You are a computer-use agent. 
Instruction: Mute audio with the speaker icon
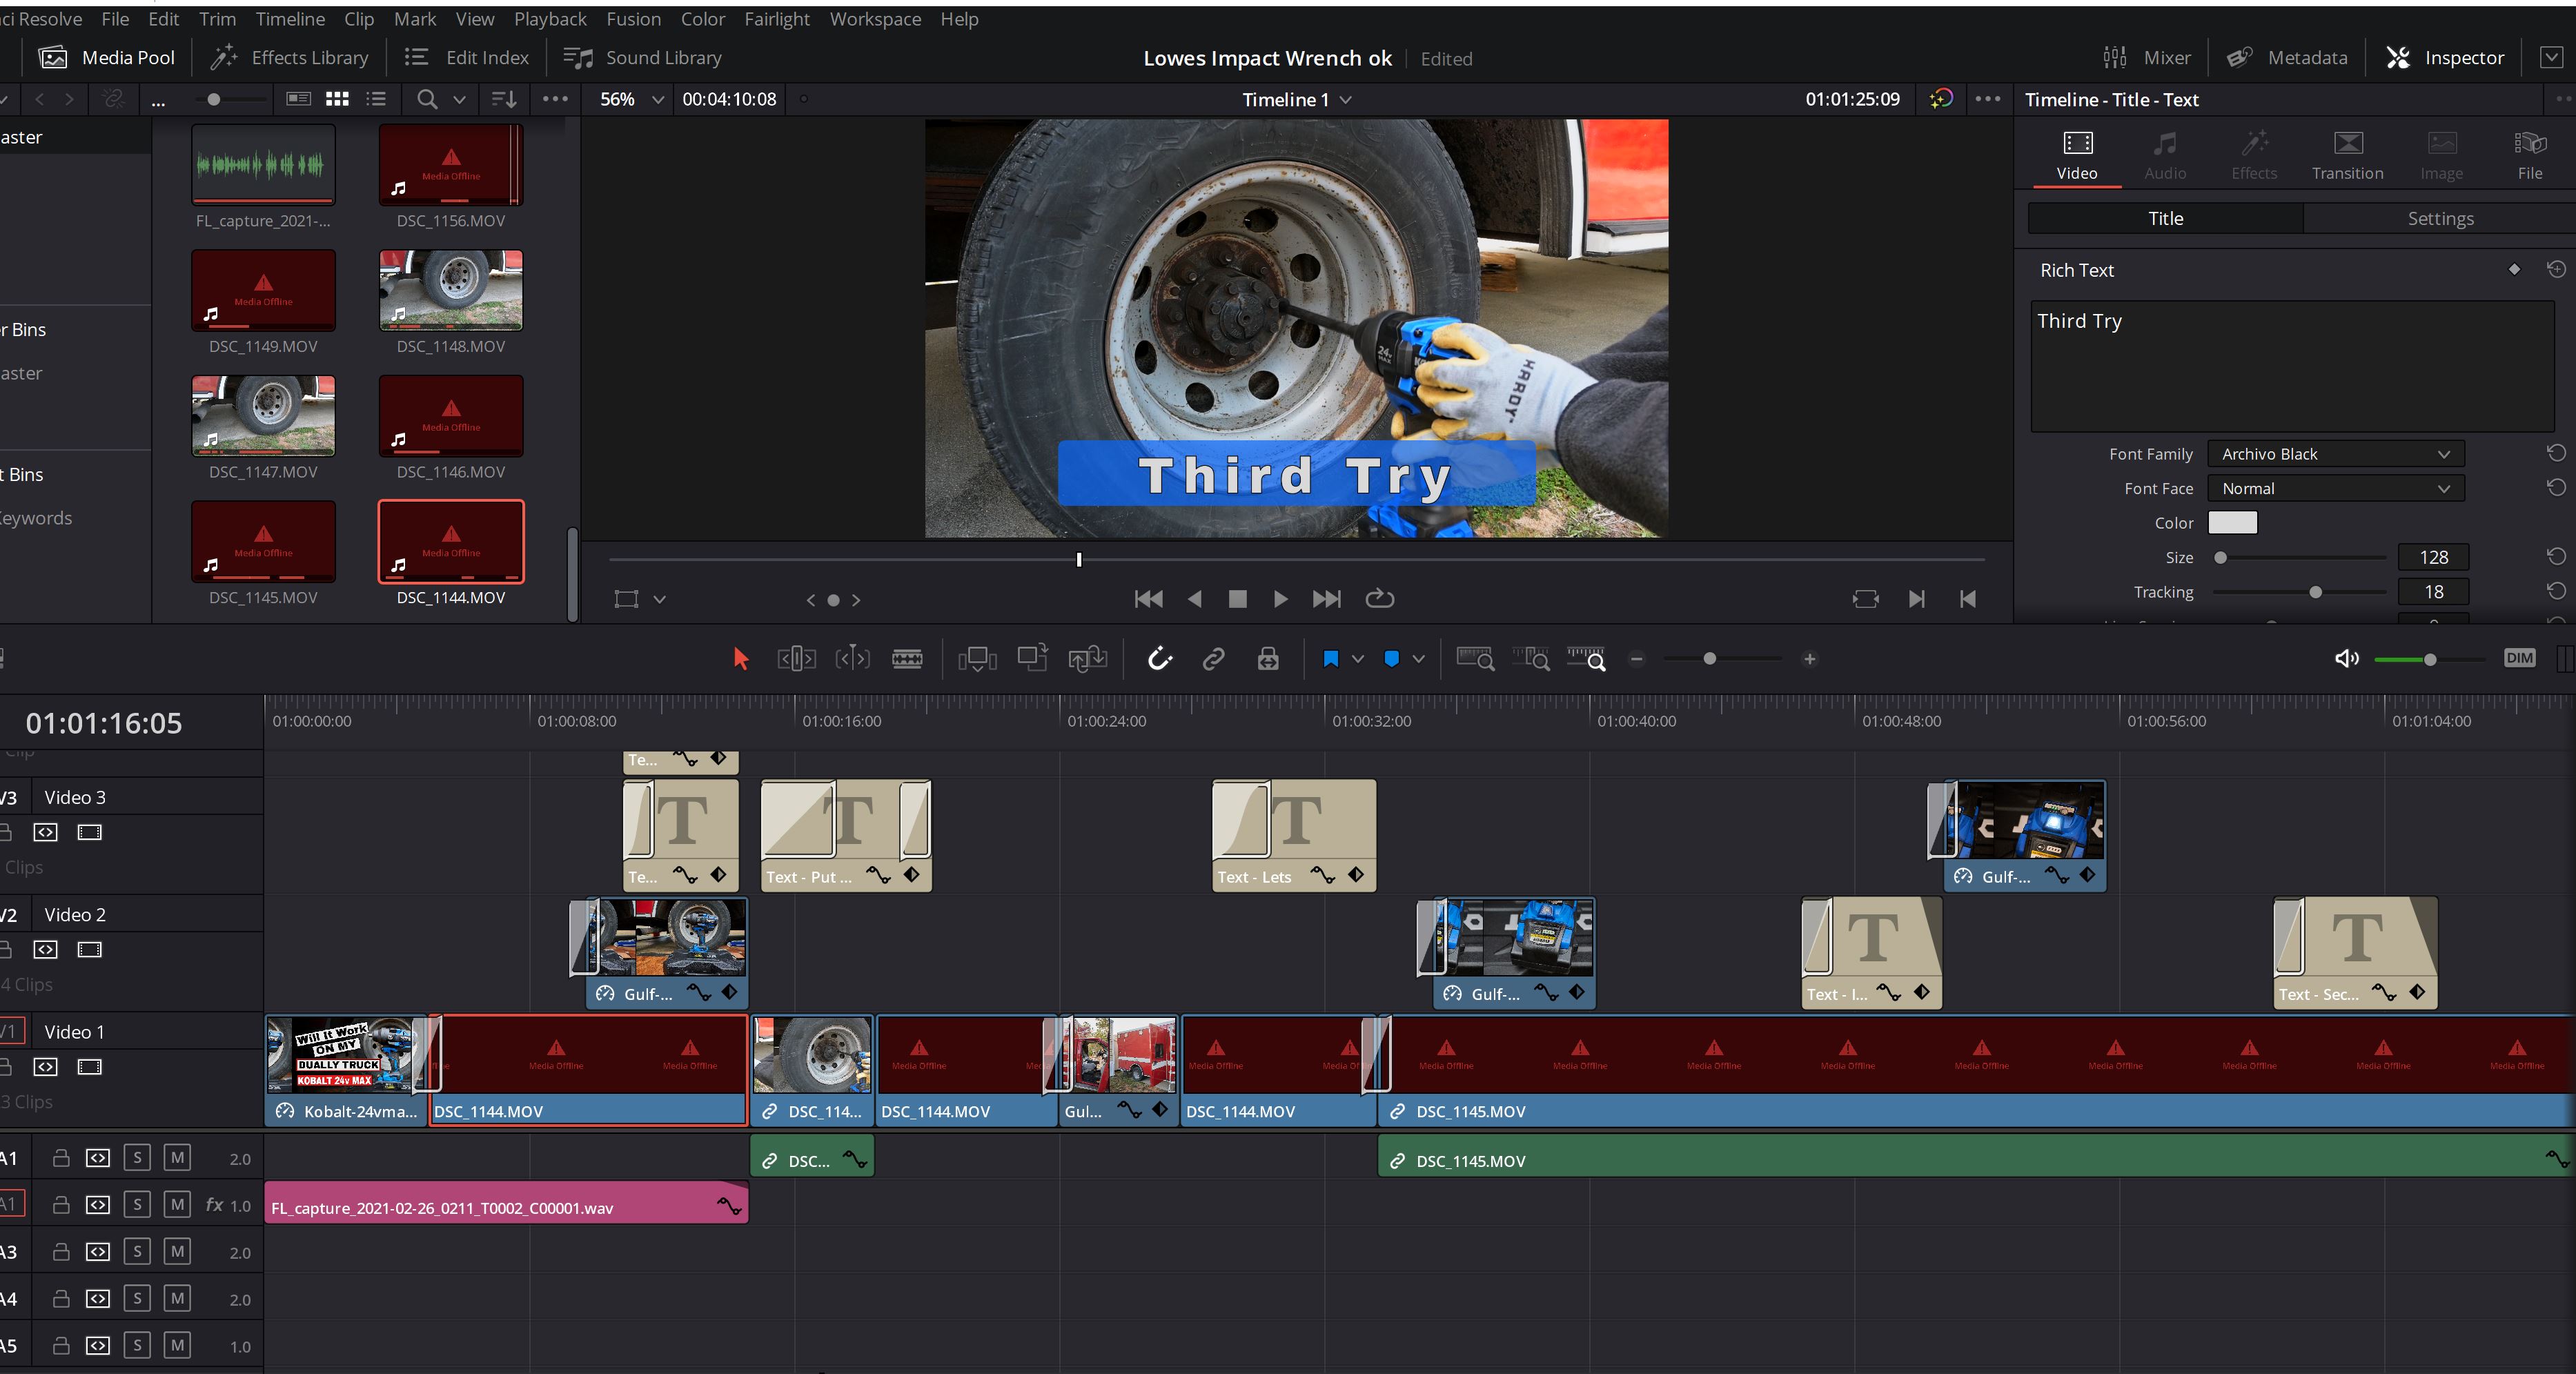click(x=2346, y=659)
